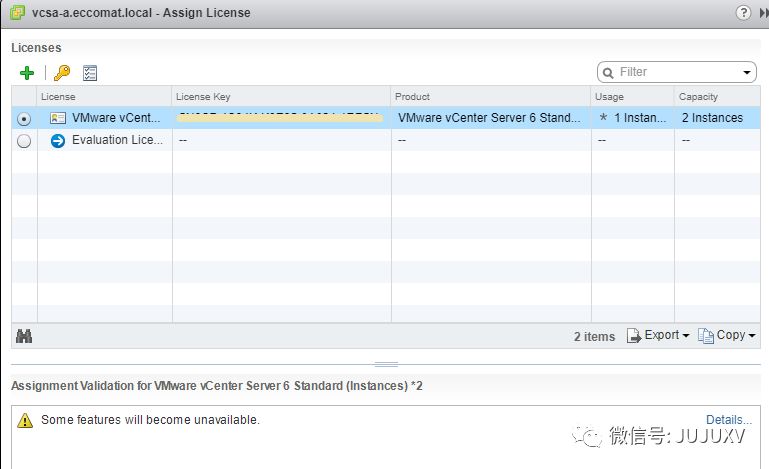The width and height of the screenshot is (769, 469).
Task: Click the masked license key cell
Action: [x=282, y=118]
